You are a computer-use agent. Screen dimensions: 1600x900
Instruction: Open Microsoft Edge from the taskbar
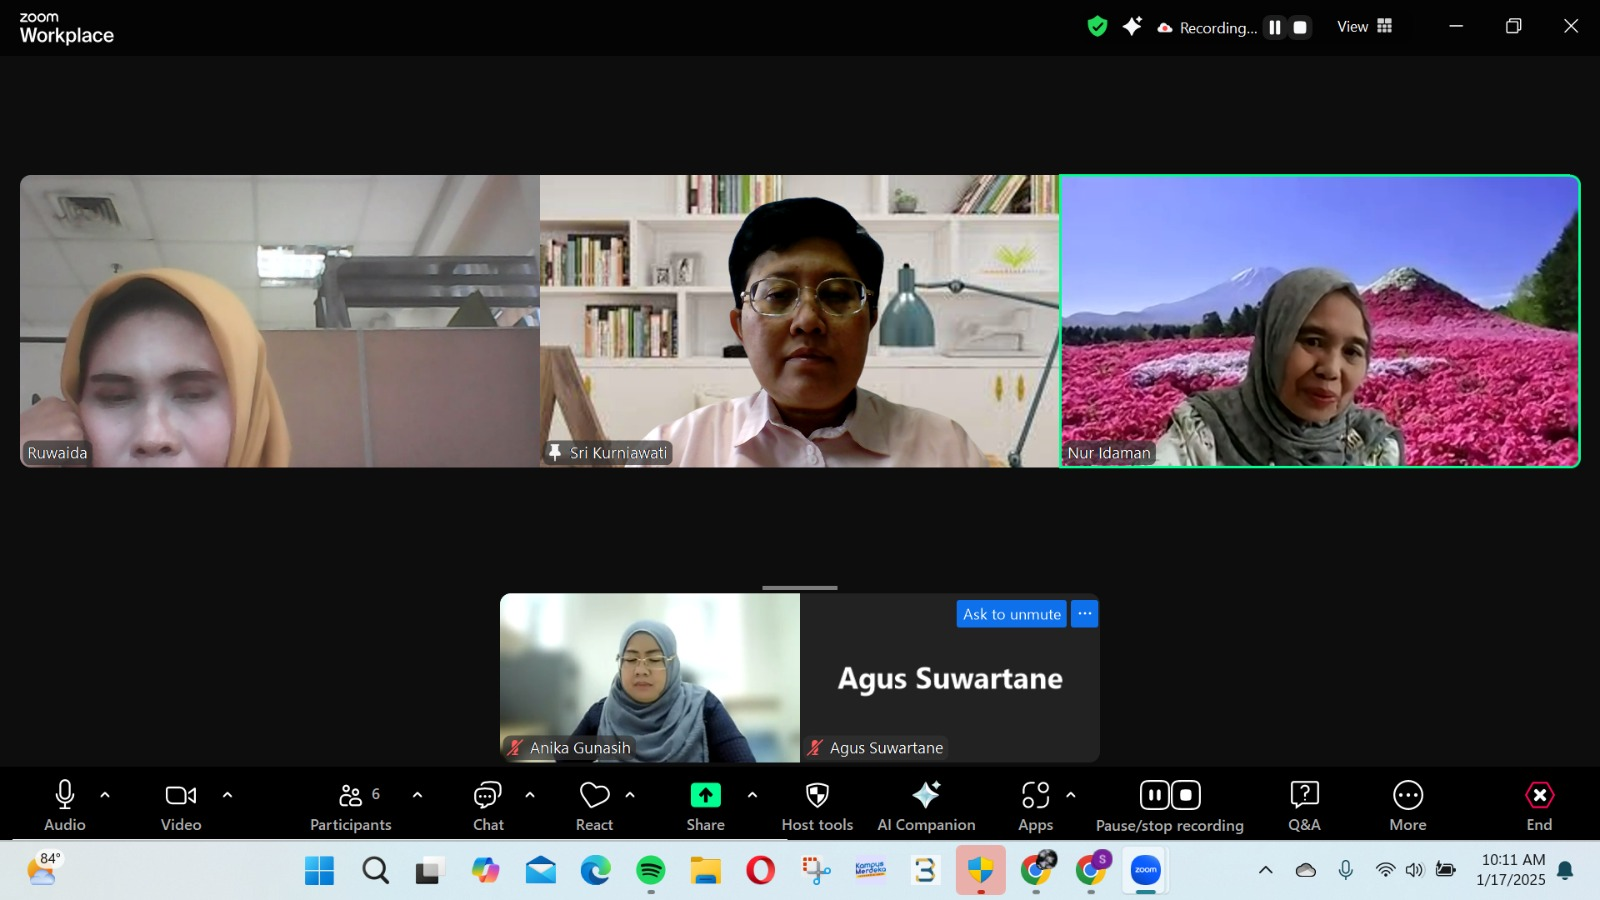pos(596,871)
